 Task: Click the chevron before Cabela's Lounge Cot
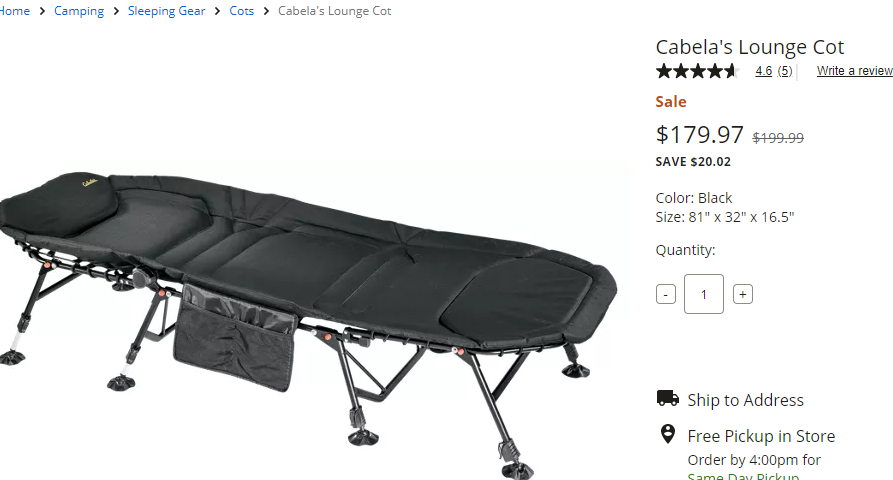click(x=266, y=11)
